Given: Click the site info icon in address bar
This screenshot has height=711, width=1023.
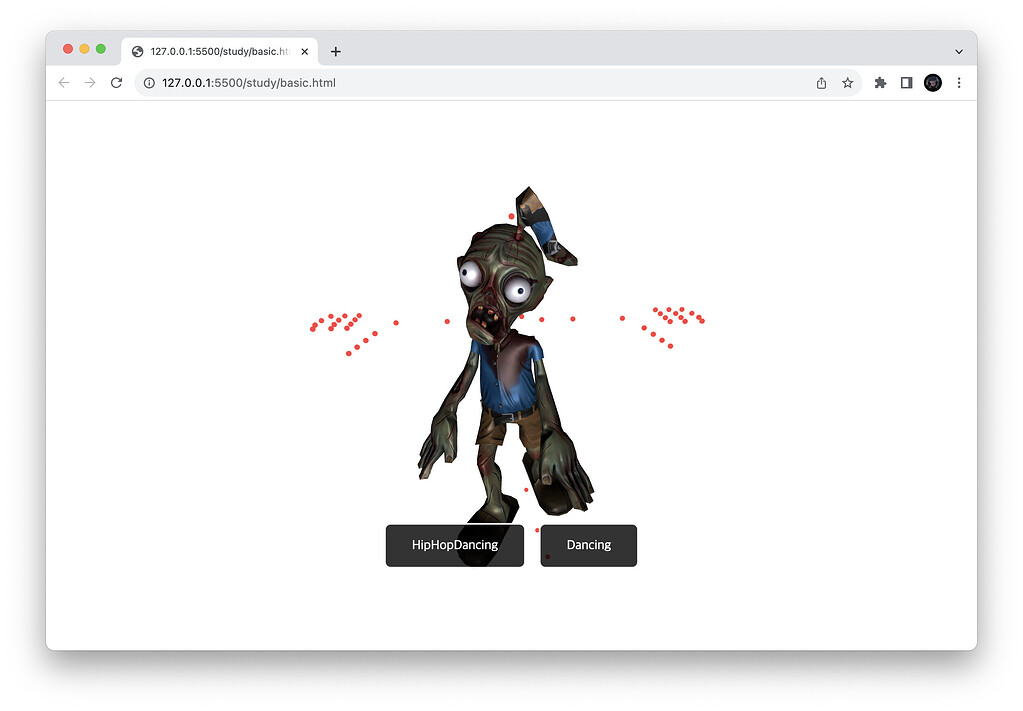Looking at the screenshot, I should 148,83.
